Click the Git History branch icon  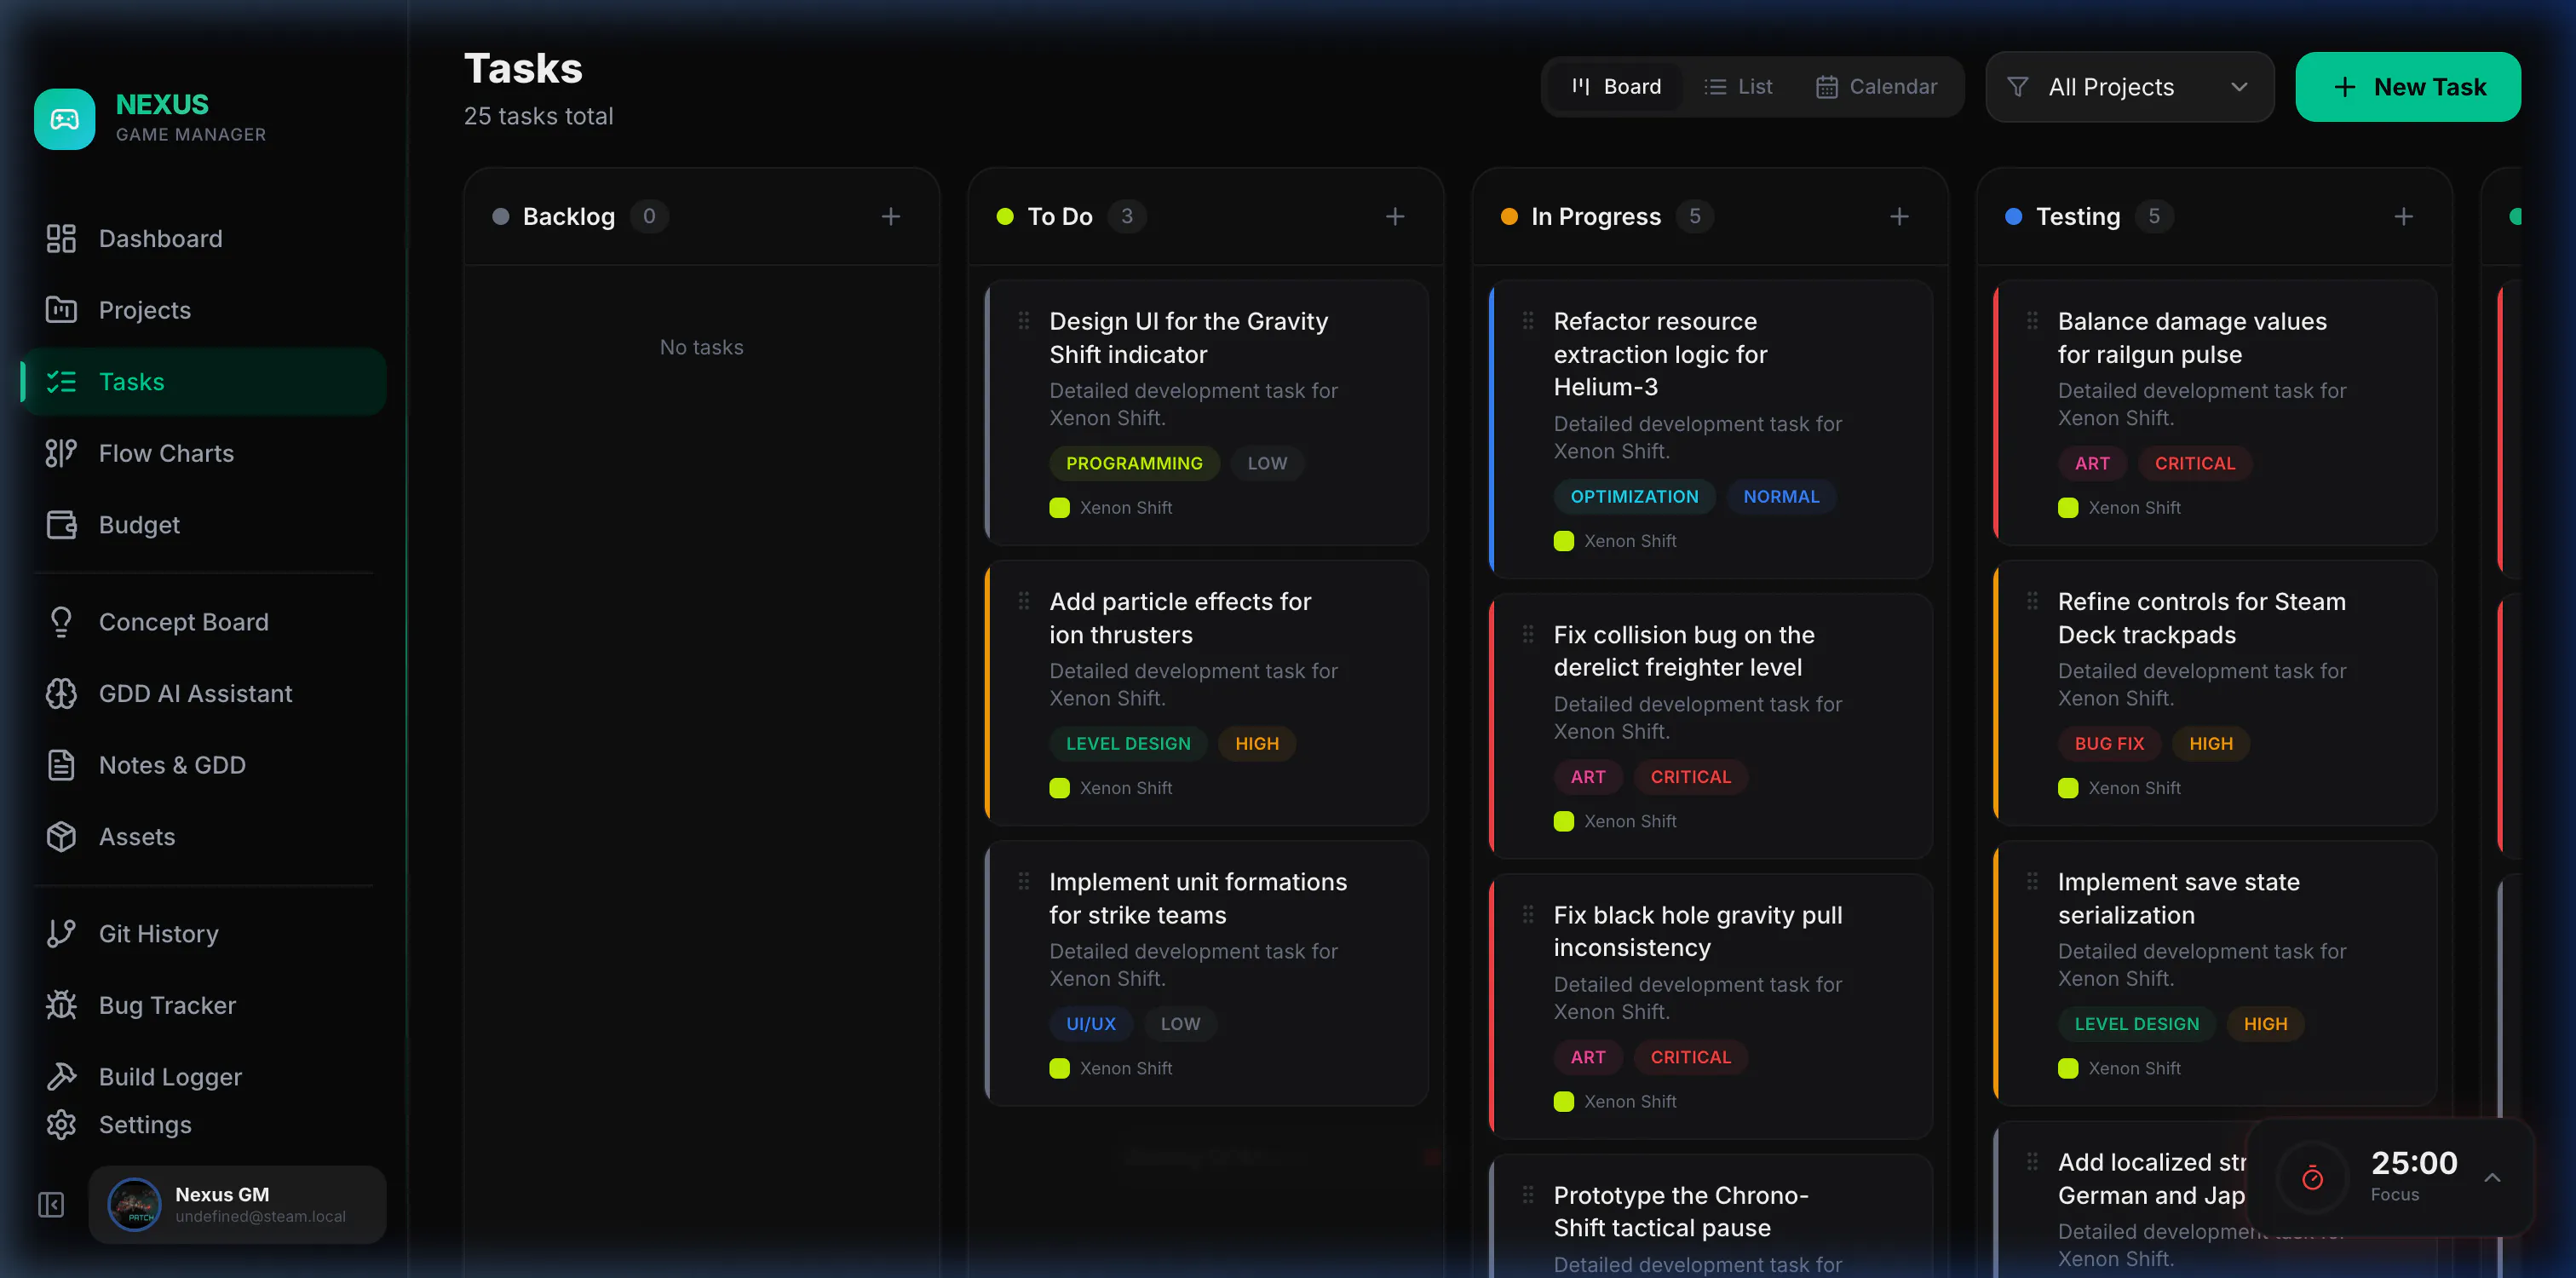(61, 933)
